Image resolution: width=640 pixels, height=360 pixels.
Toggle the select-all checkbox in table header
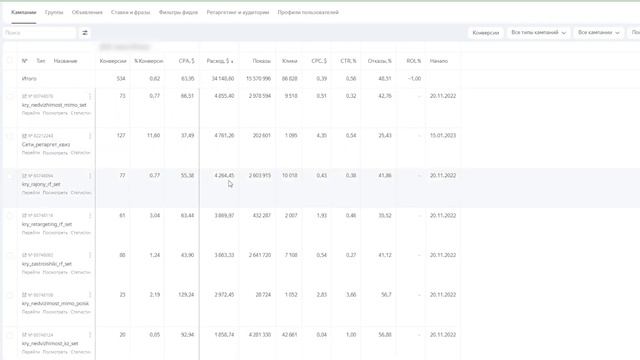pyautogui.click(x=10, y=60)
